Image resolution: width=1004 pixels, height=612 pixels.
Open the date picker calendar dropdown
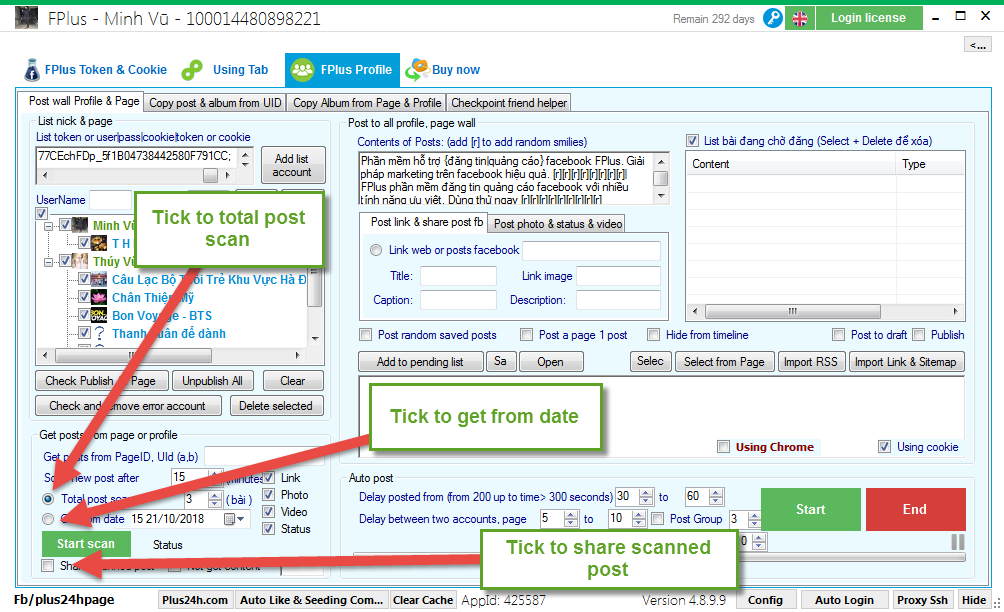pos(234,519)
